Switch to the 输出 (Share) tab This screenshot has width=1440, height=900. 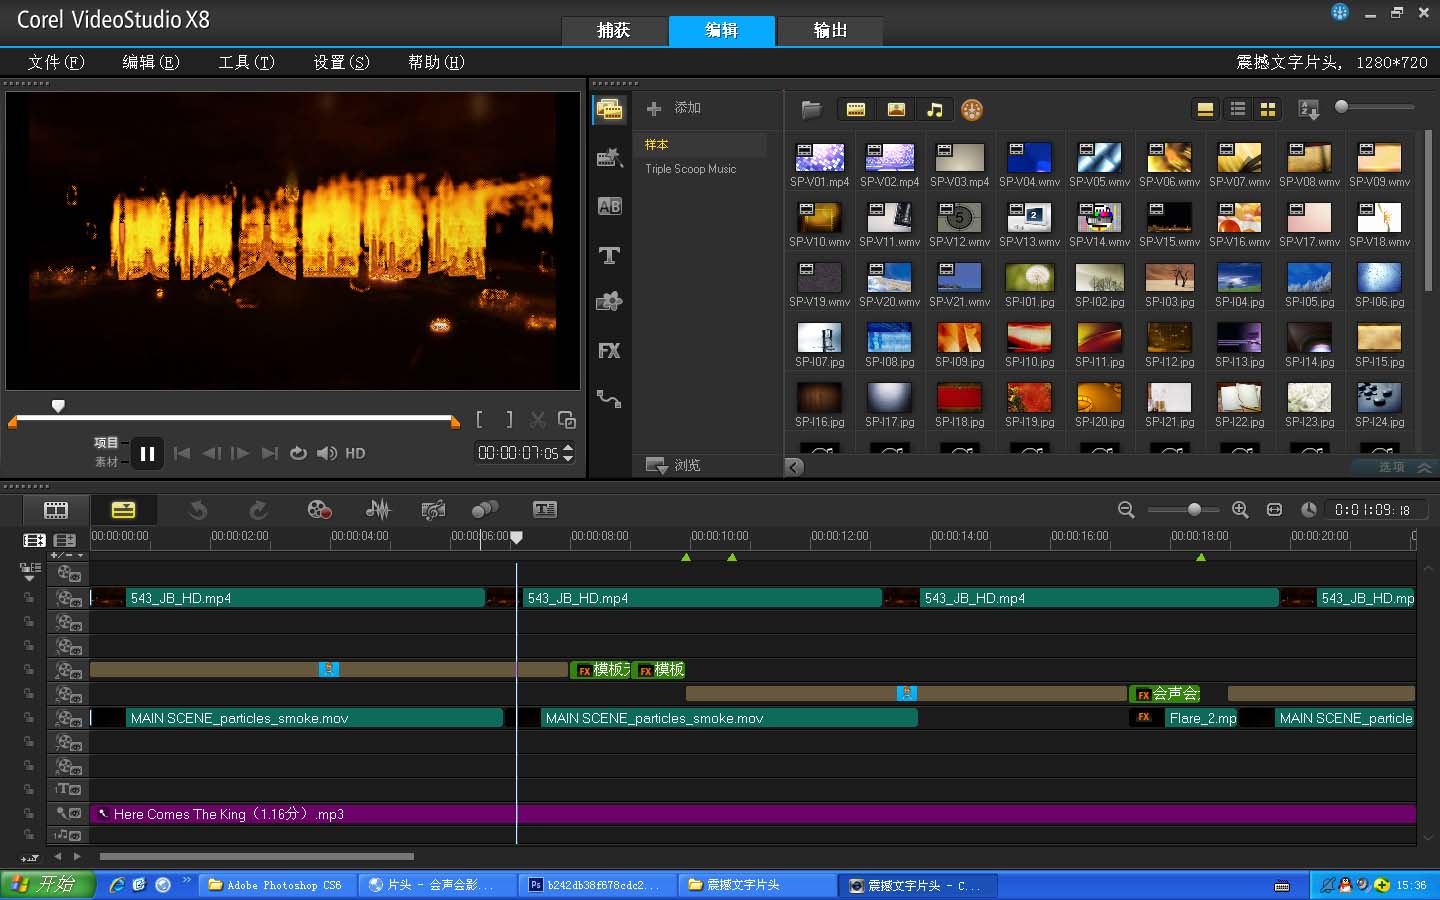[x=830, y=31]
